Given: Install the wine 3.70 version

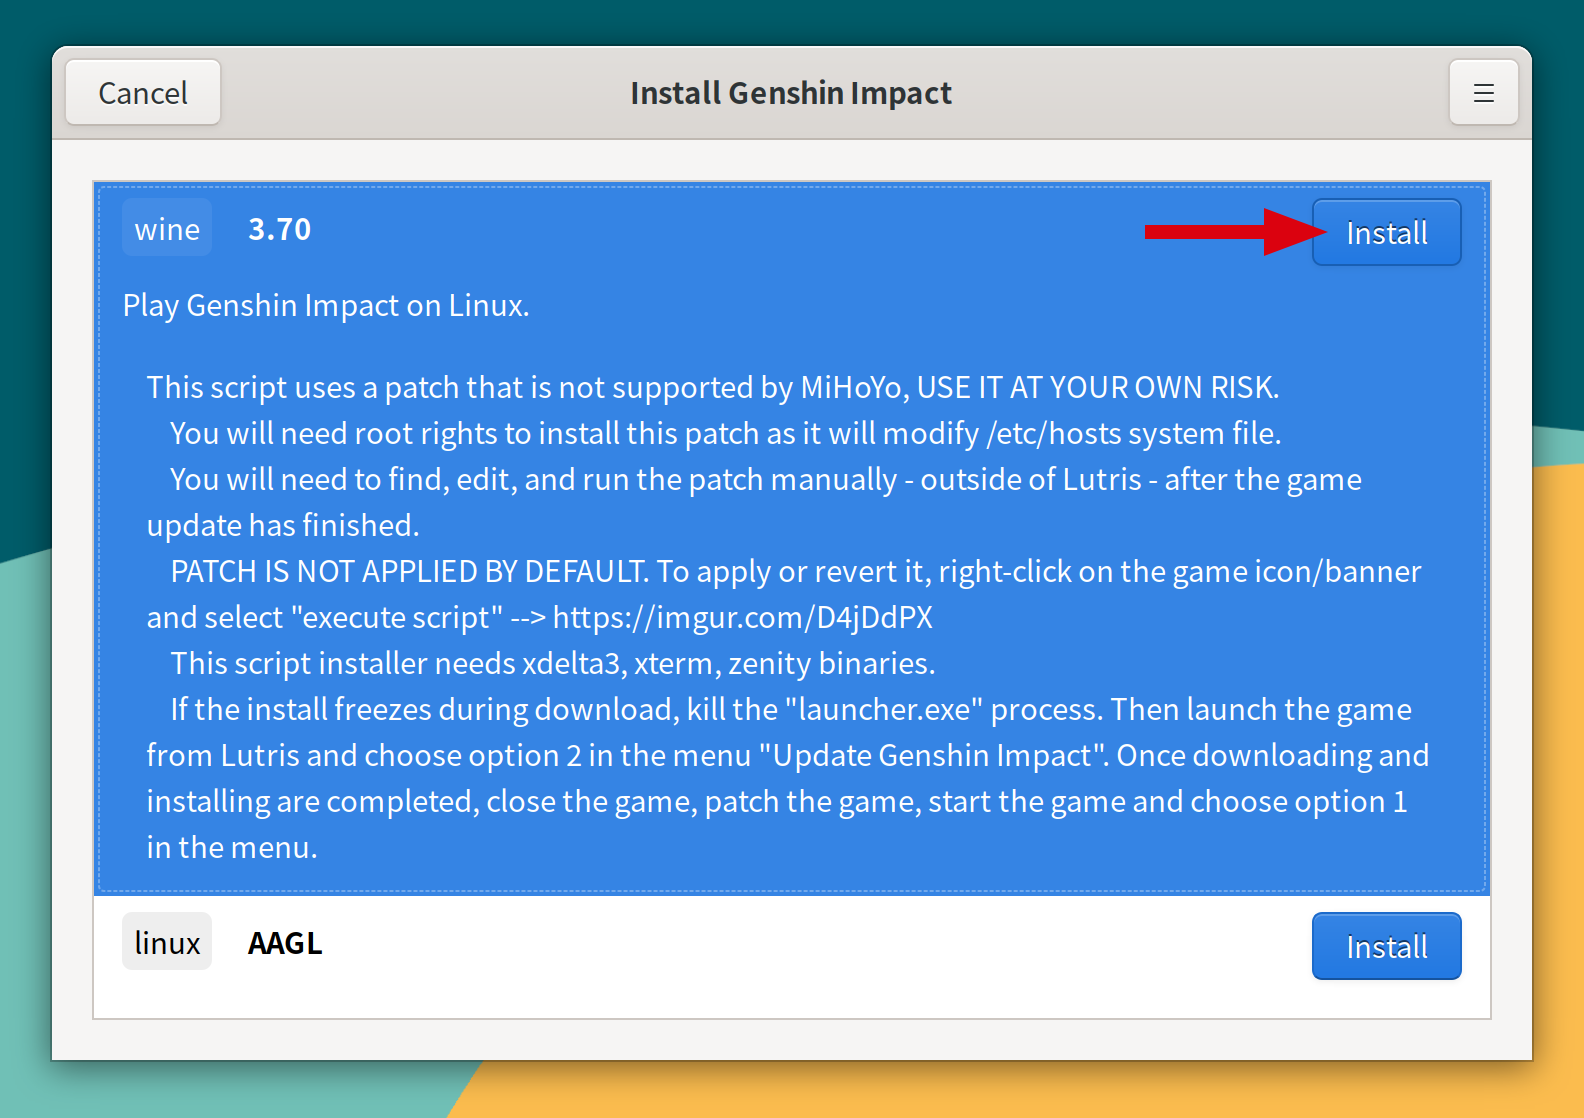Looking at the screenshot, I should click(1386, 232).
